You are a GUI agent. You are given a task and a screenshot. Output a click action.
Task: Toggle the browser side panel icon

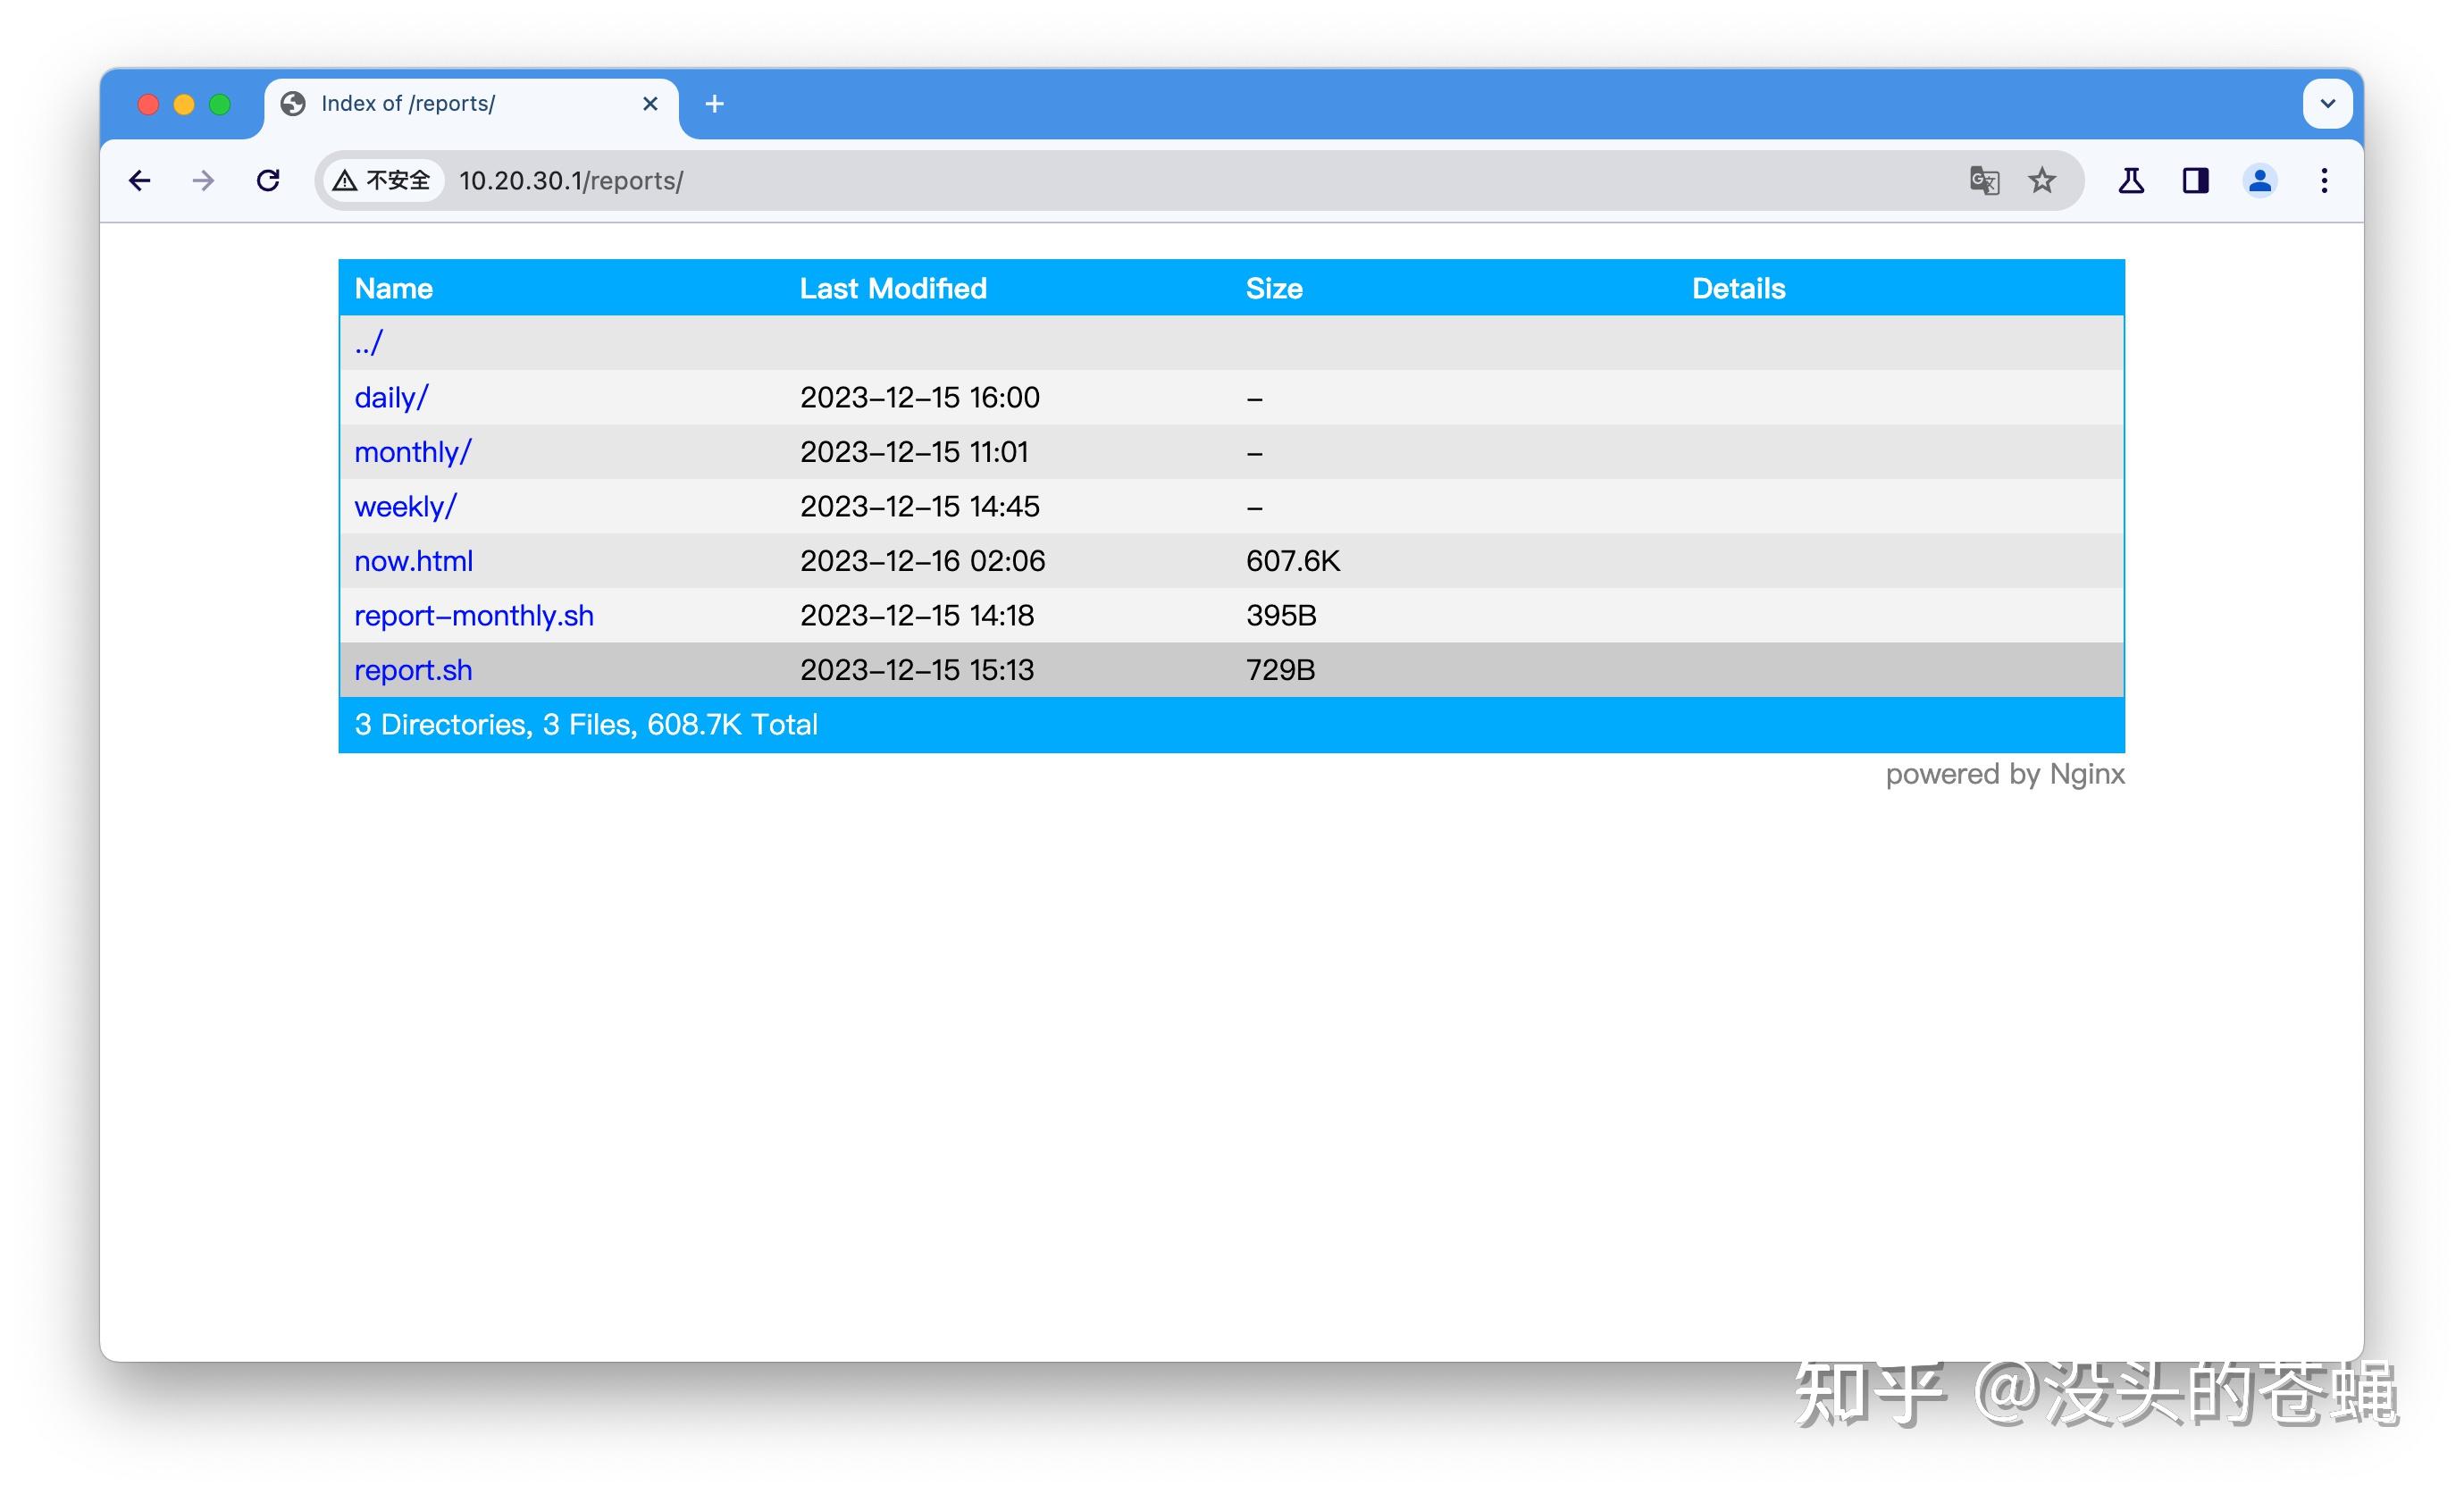click(x=2196, y=181)
